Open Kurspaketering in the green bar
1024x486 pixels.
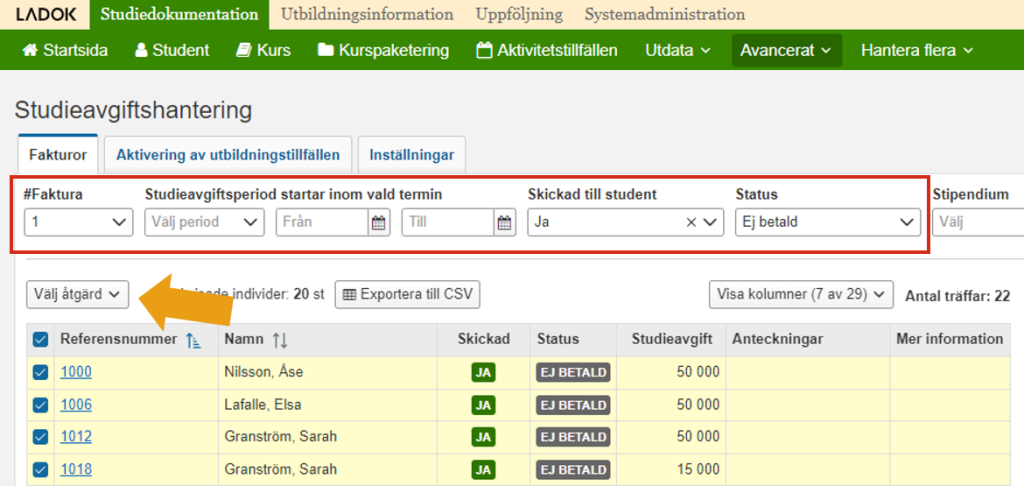coord(383,50)
